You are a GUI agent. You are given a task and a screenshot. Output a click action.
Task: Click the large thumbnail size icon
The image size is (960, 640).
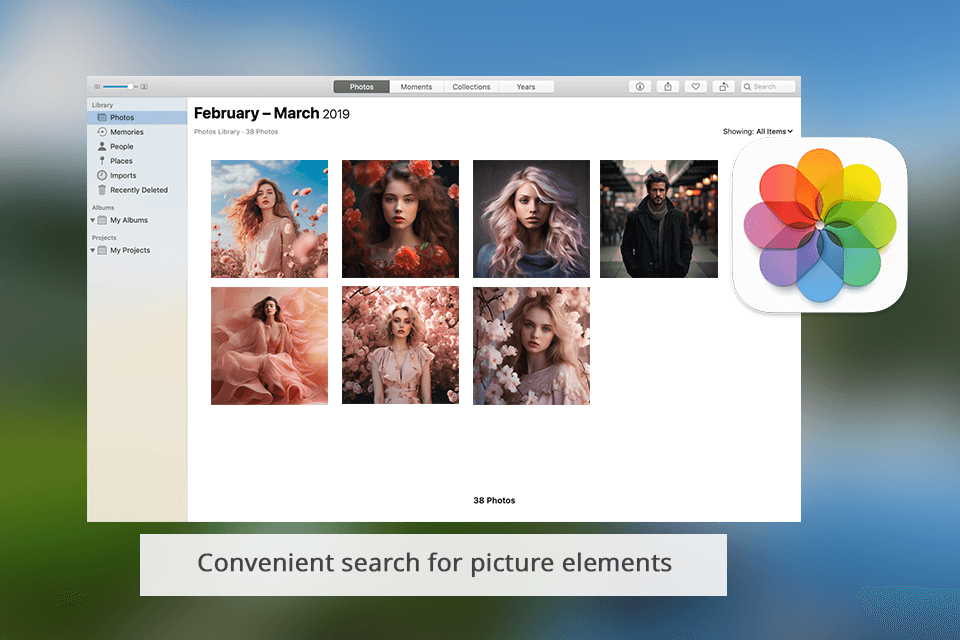coord(144,86)
